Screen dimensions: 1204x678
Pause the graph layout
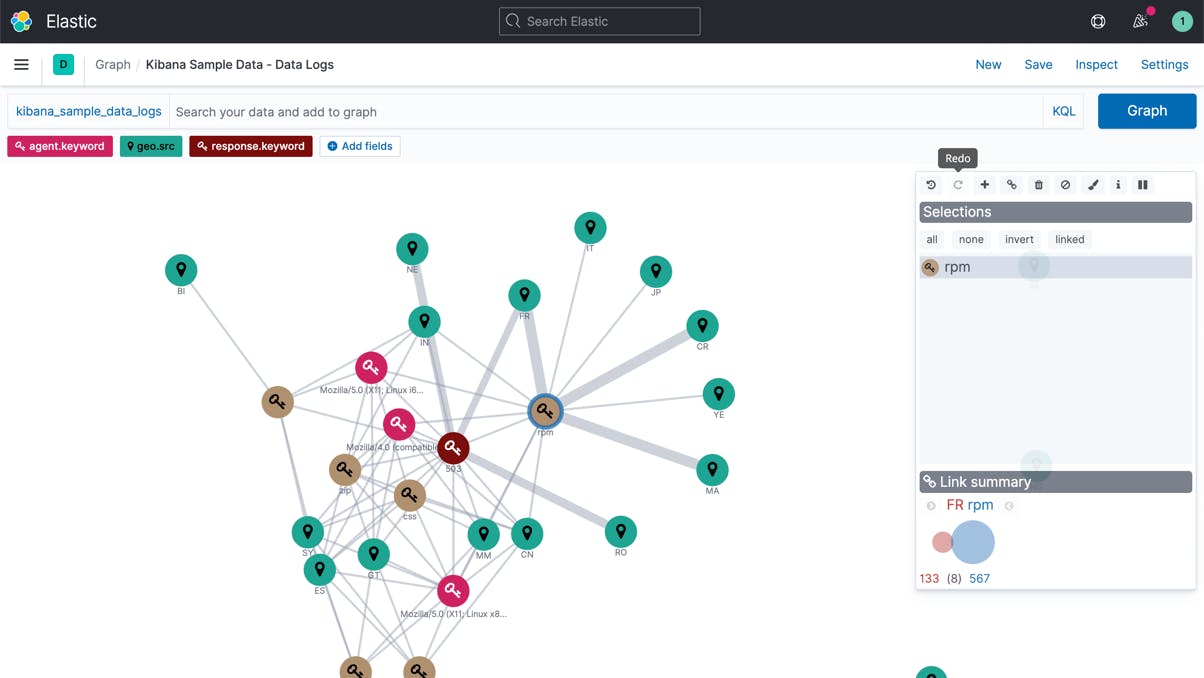(x=1143, y=185)
